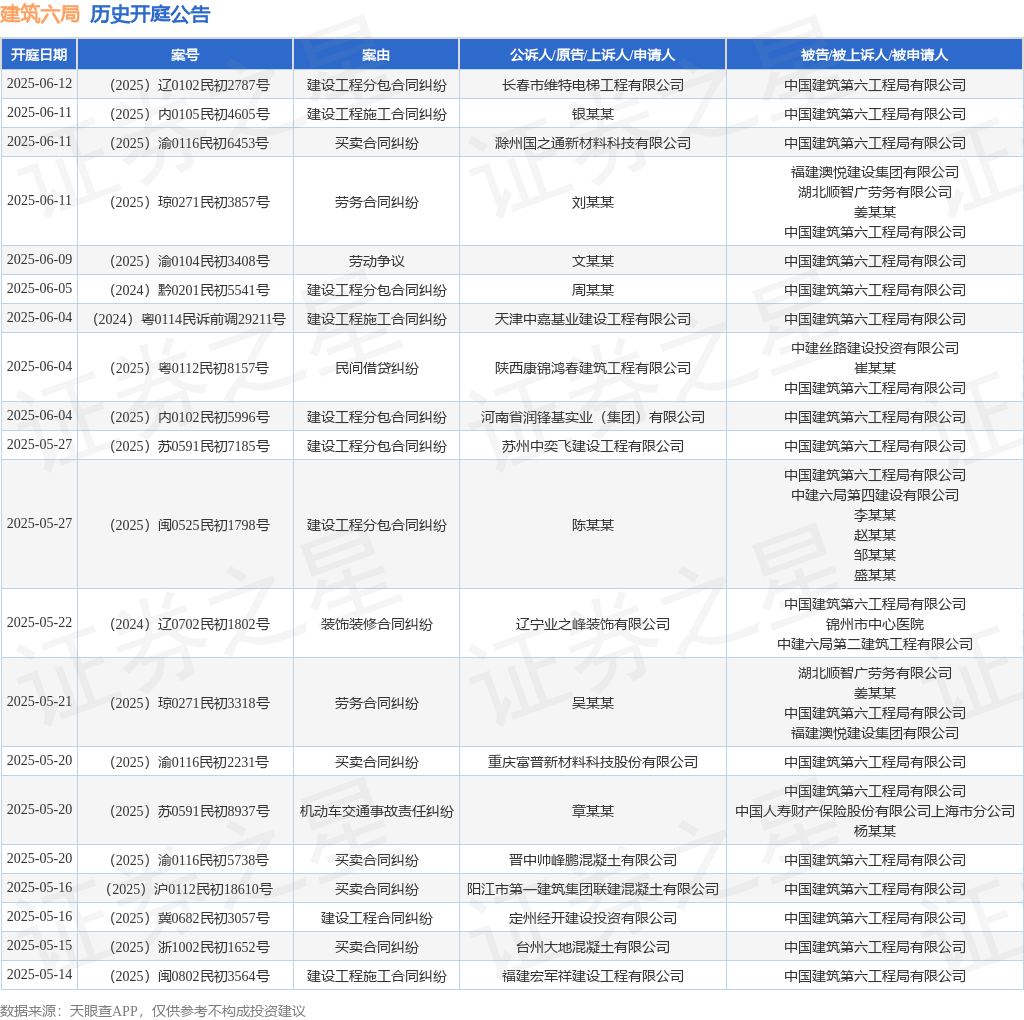Click the 建设工程合同纠纷 cause cell

pos(376,918)
